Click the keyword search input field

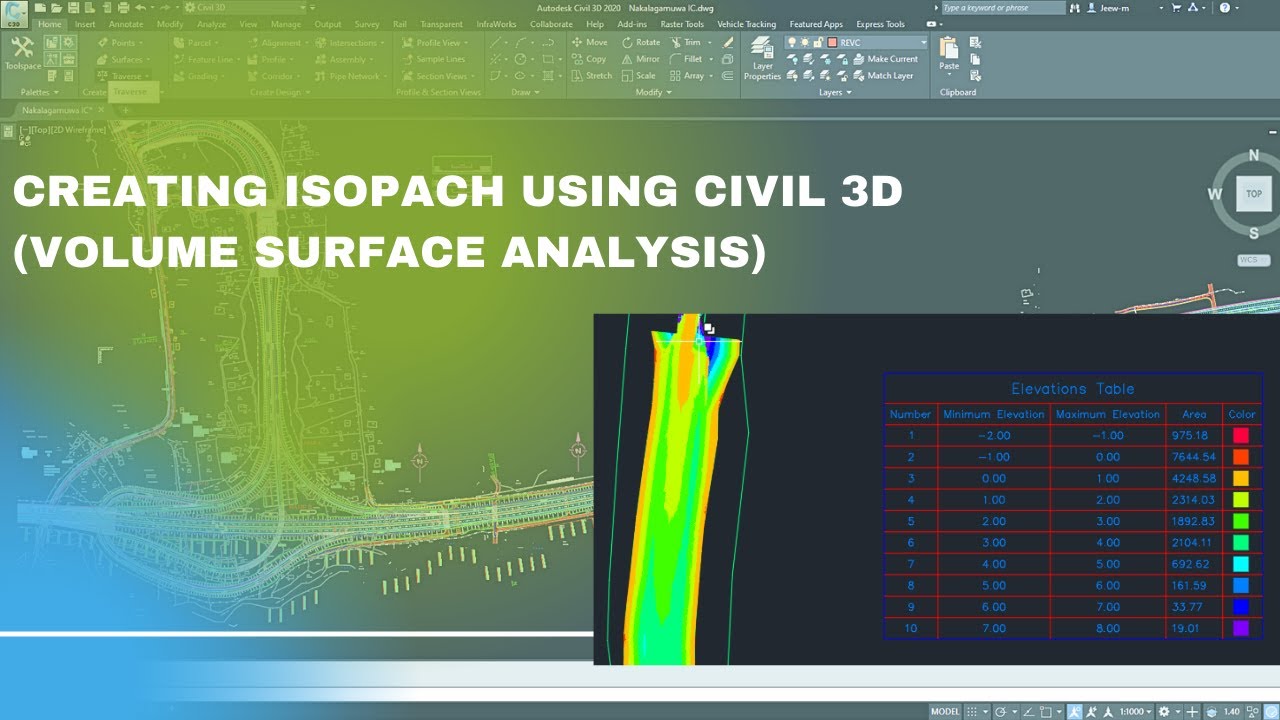point(1003,8)
